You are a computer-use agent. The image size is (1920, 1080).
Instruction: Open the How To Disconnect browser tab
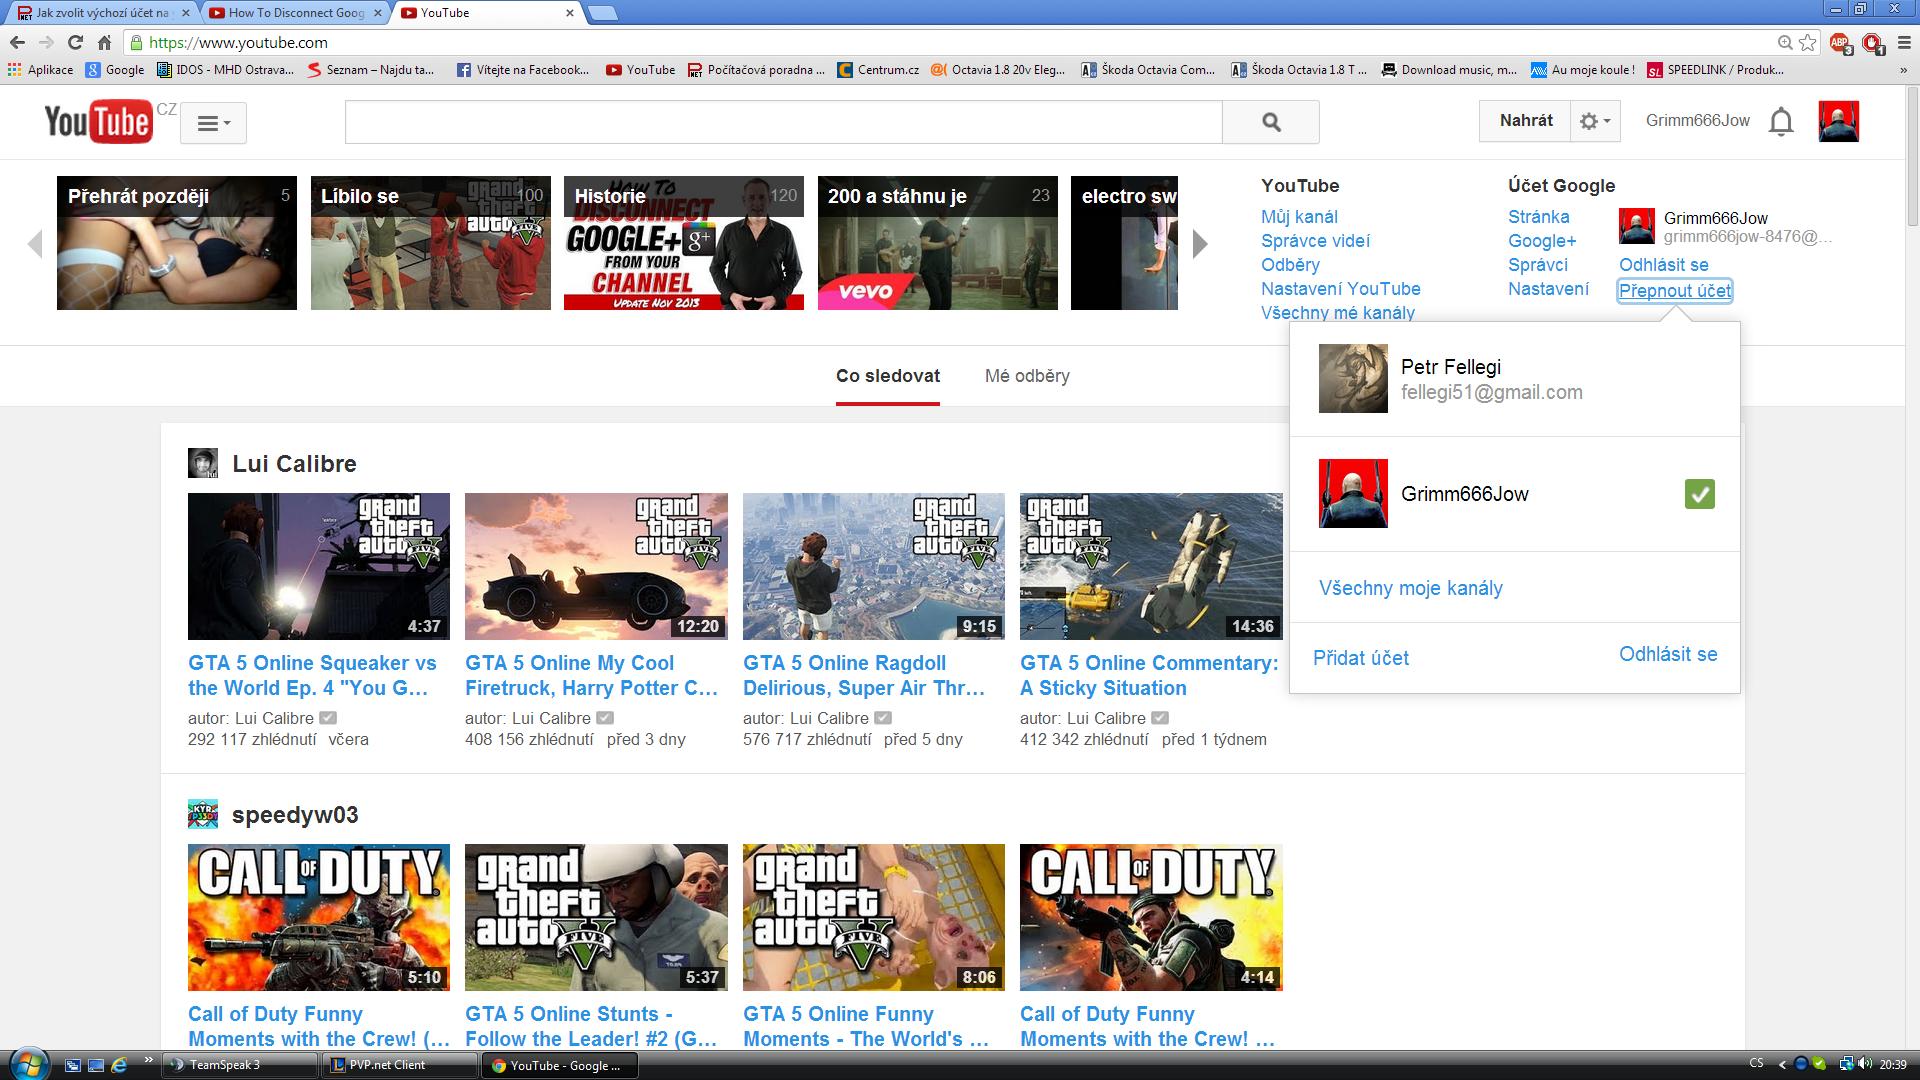pos(295,13)
